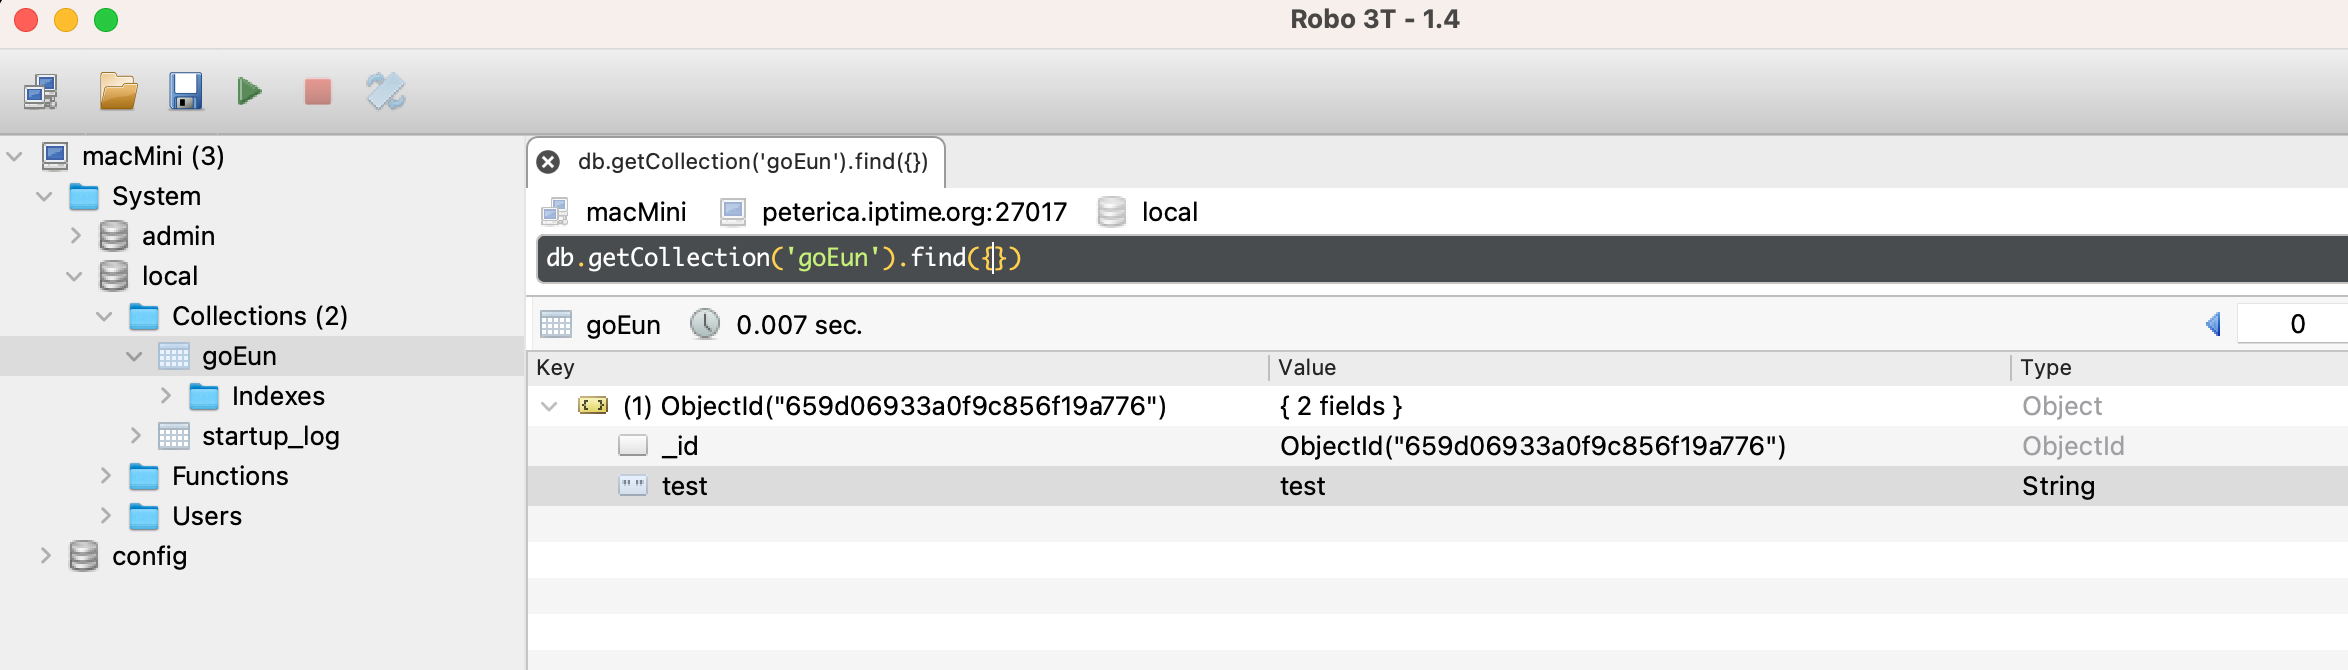The width and height of the screenshot is (2348, 670).
Task: Open the Connect to server toolbar icon
Action: click(x=41, y=92)
